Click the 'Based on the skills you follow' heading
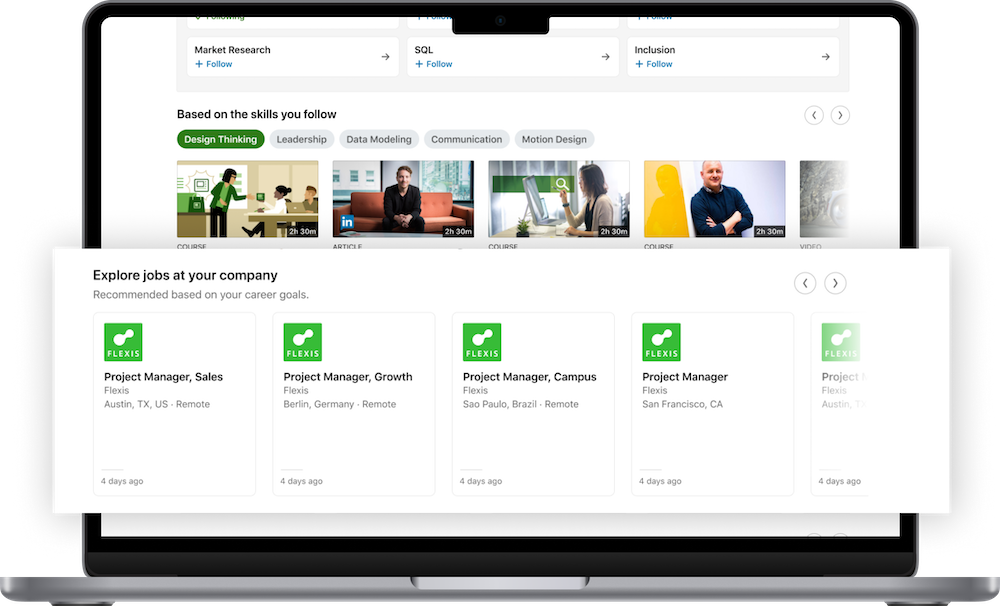The width and height of the screenshot is (1000, 606). click(256, 114)
